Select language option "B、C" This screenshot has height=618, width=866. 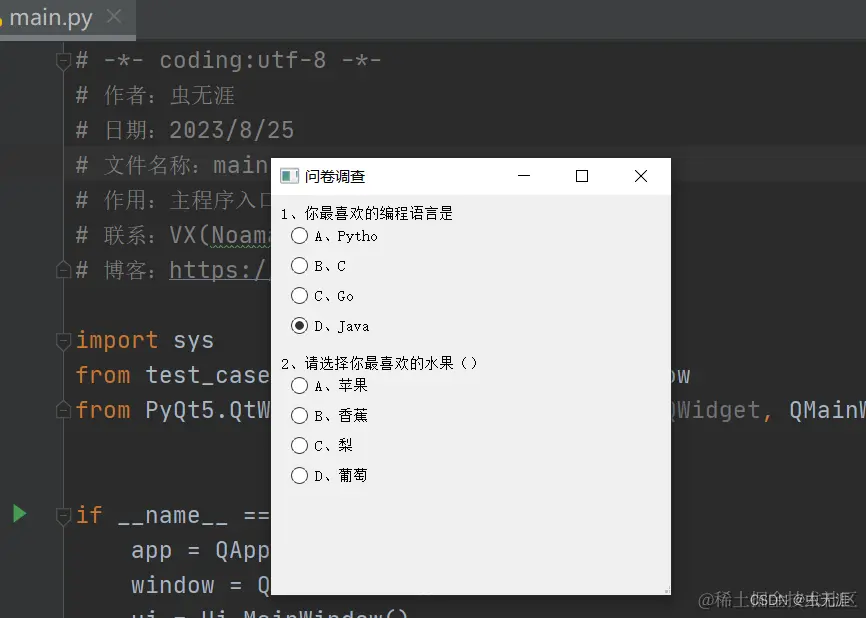pos(300,266)
